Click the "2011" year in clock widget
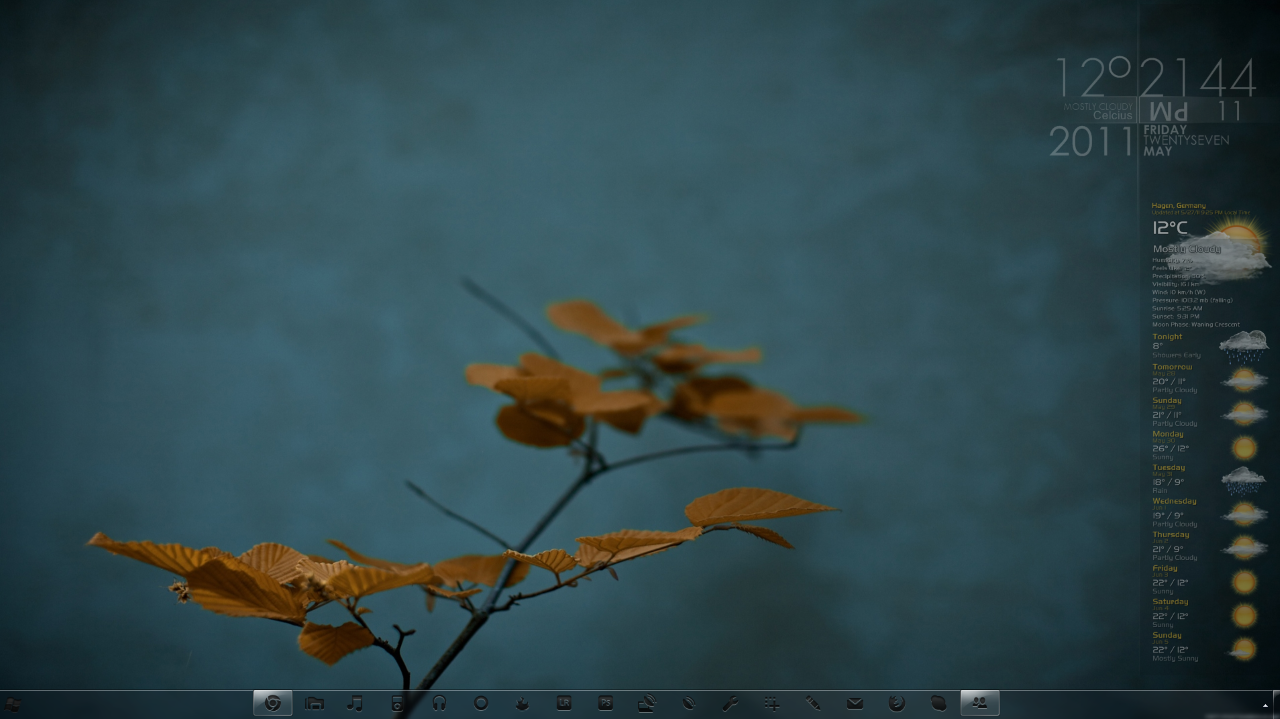Image resolution: width=1280 pixels, height=719 pixels. coord(1092,142)
